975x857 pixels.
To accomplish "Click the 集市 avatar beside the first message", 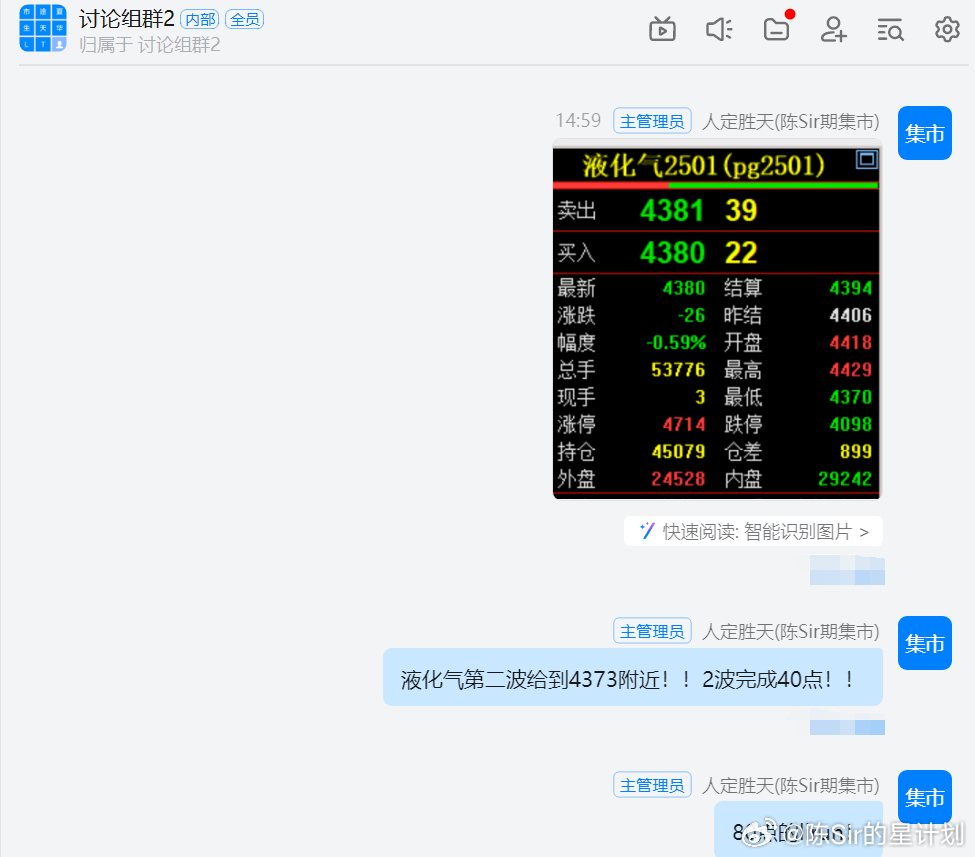I will click(x=924, y=133).
